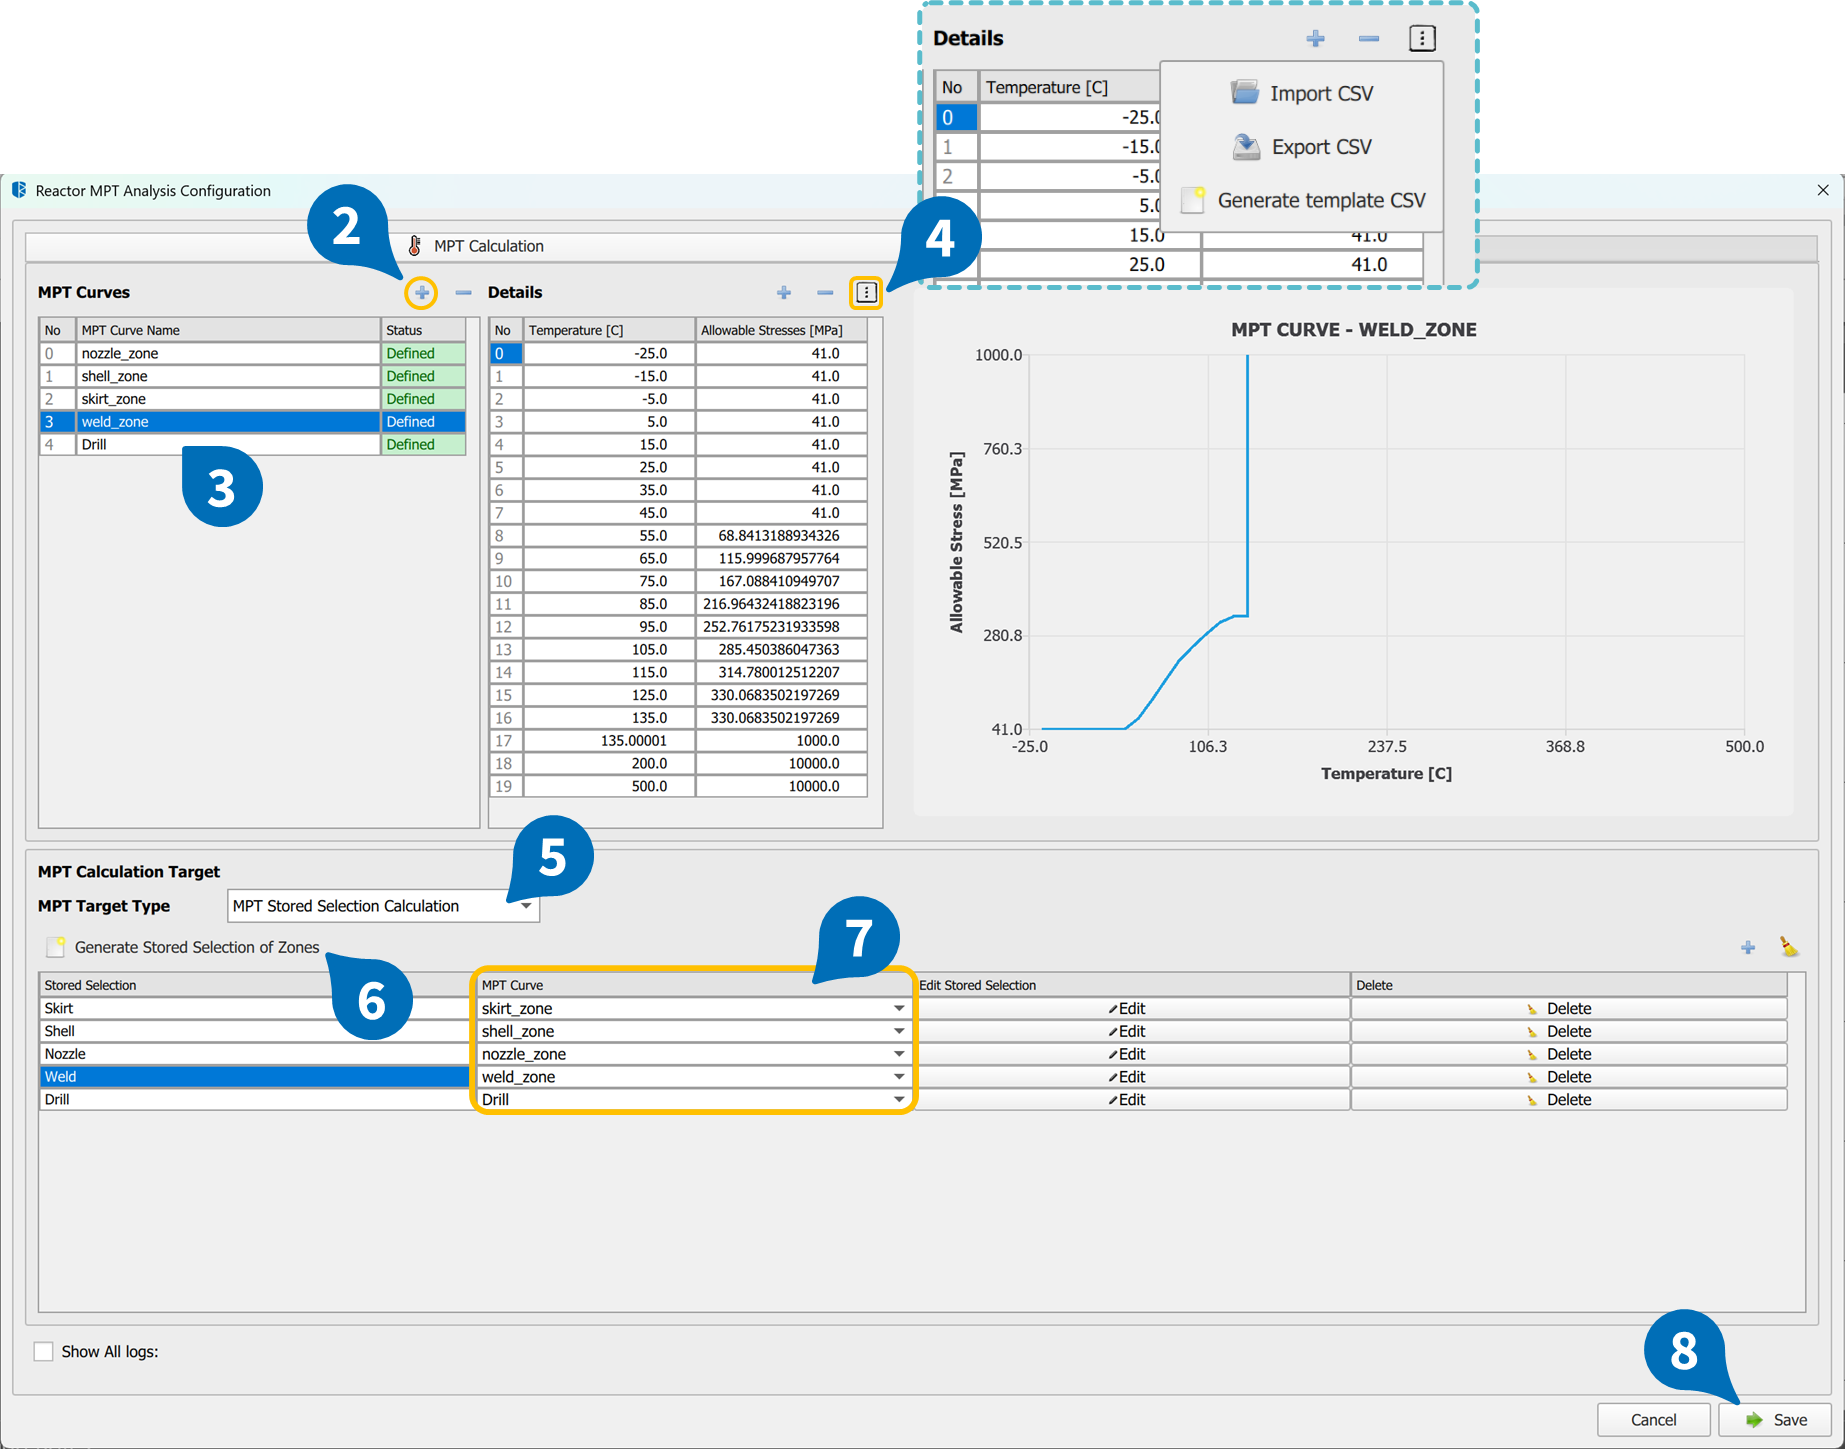Click allowable stress cell 68.8413188934326
This screenshot has width=1845, height=1449.
[781, 536]
